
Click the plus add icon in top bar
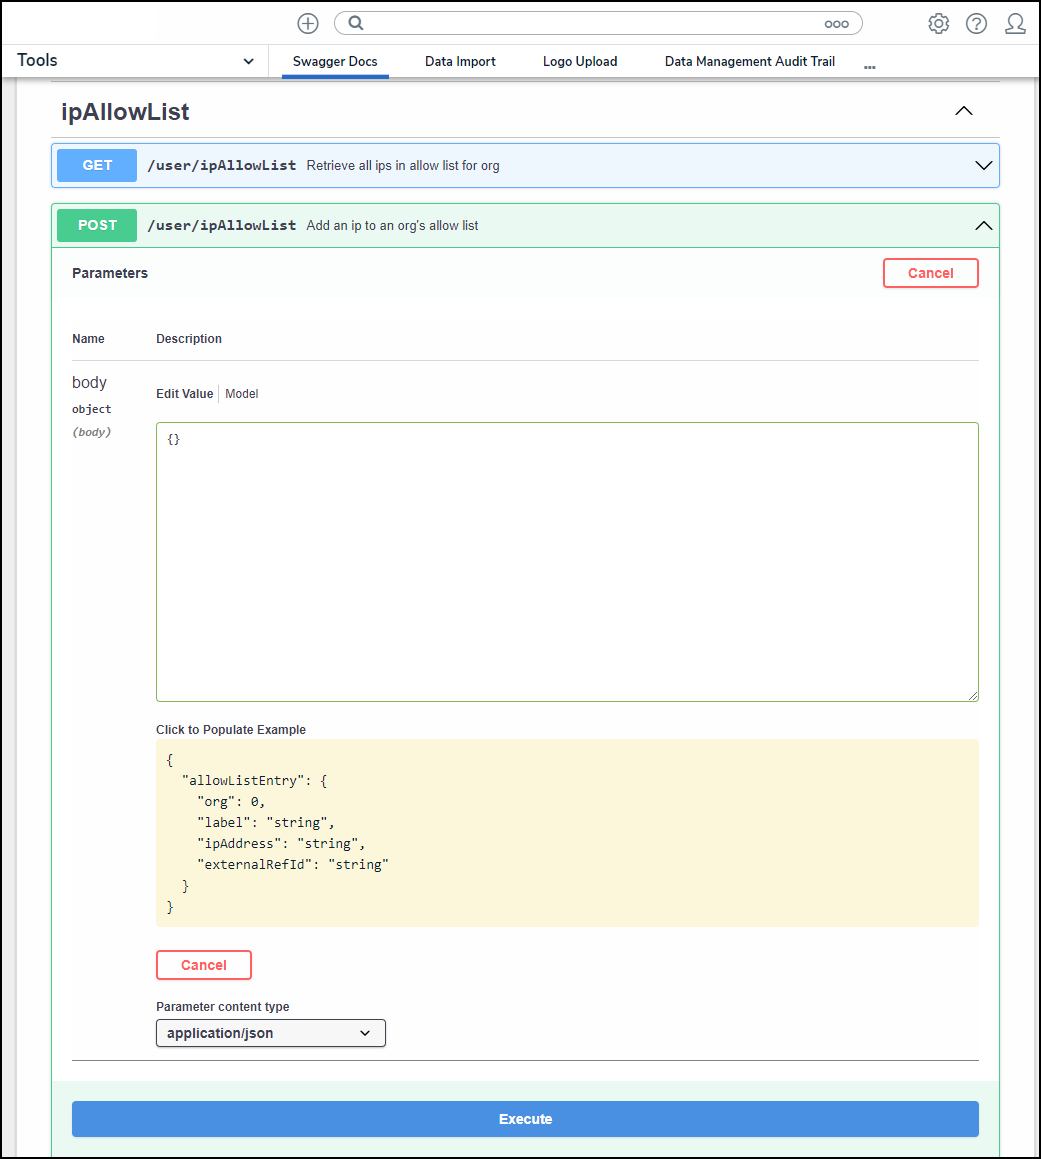point(308,24)
